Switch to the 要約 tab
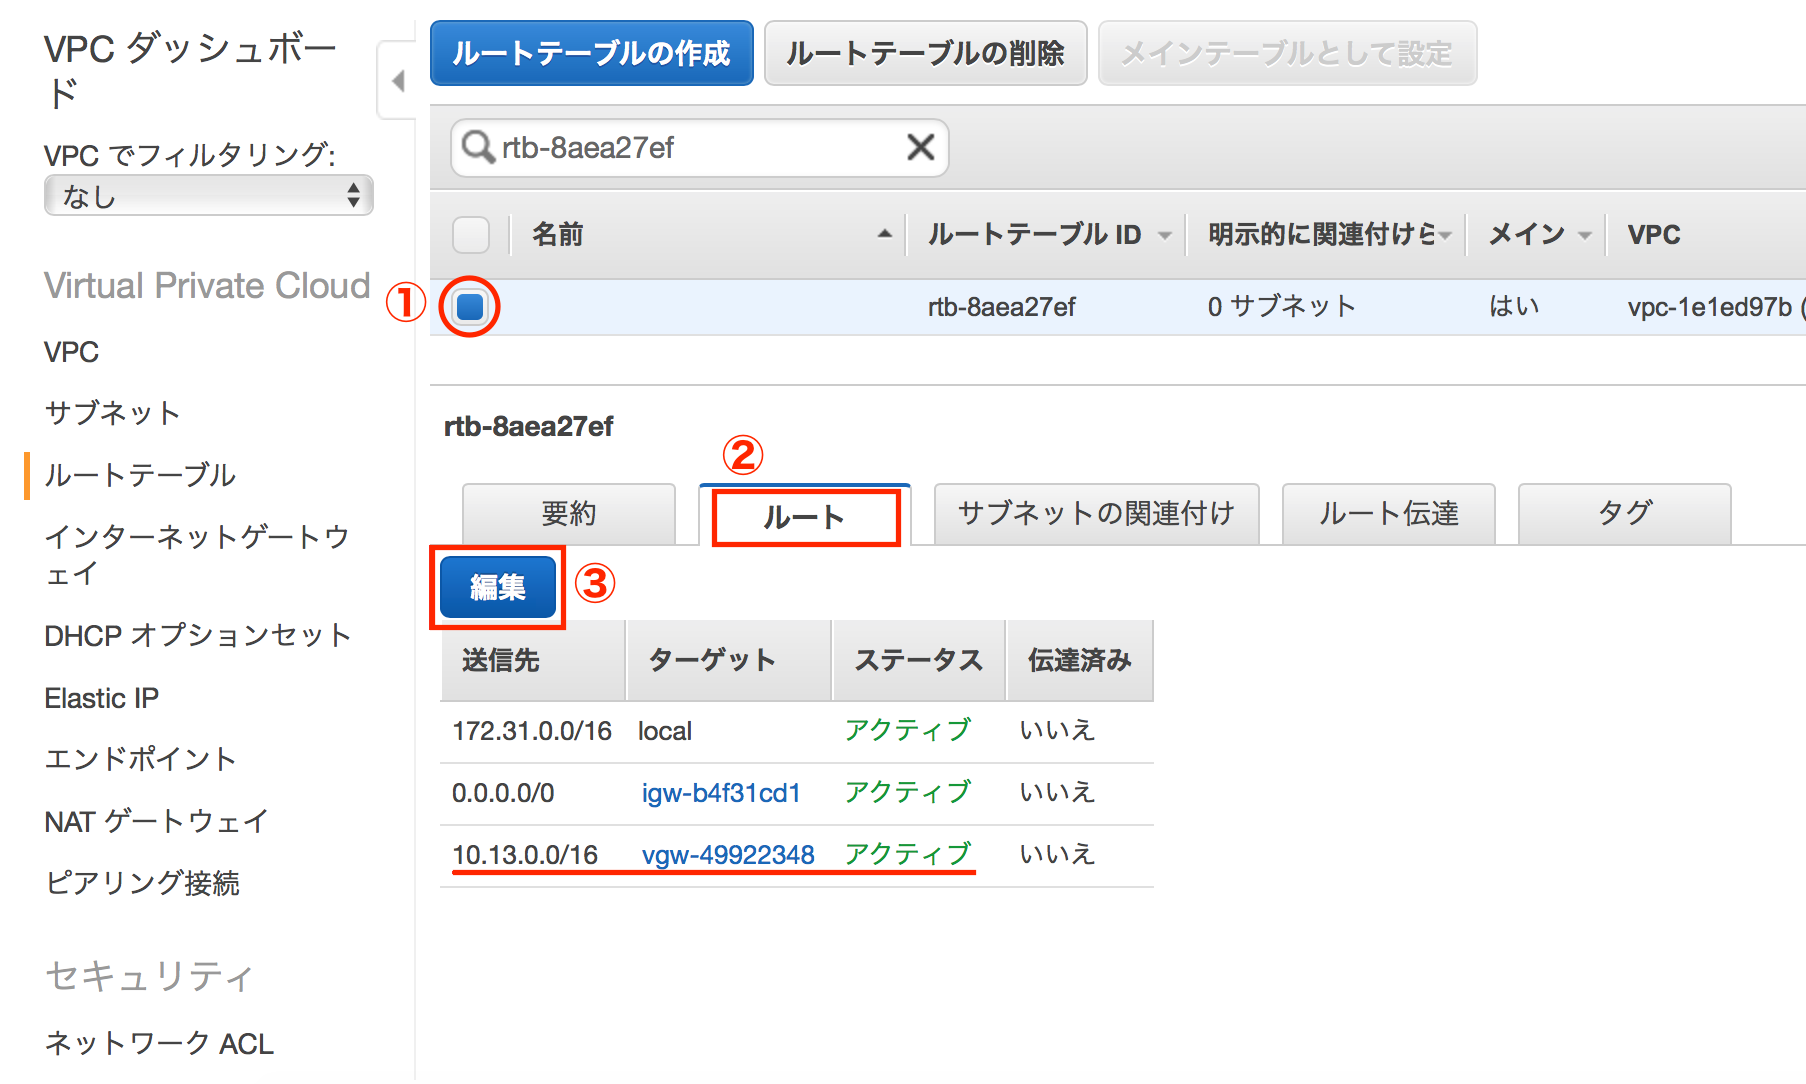The height and width of the screenshot is (1084, 1806). [x=568, y=514]
